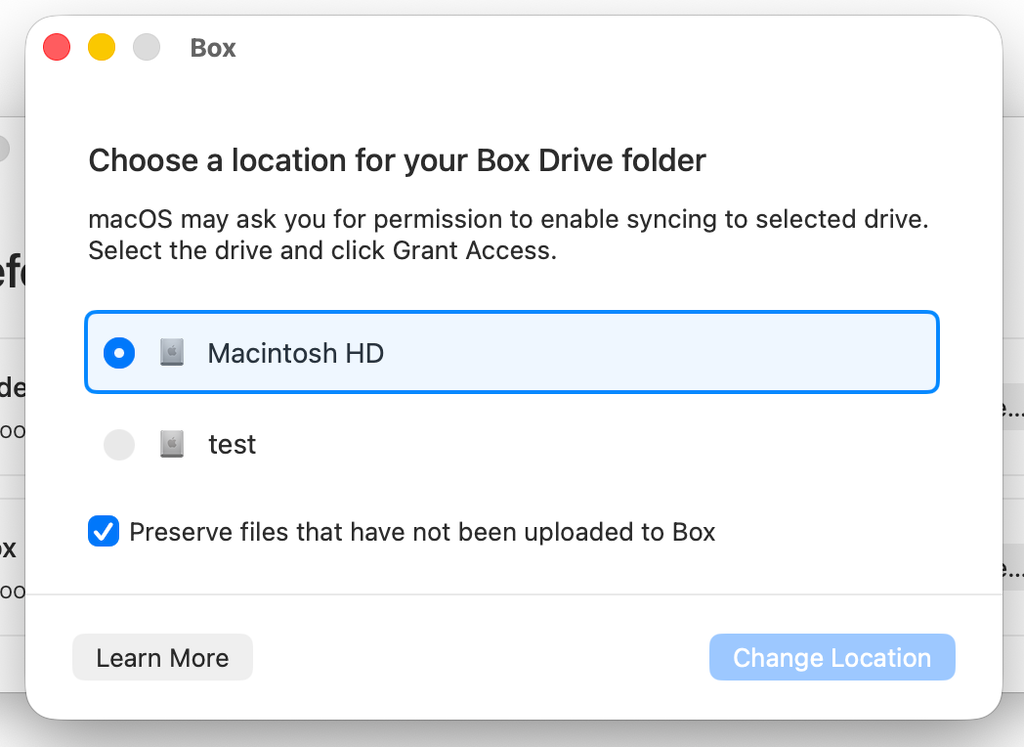The image size is (1024, 747).
Task: Click the "test" drive name text
Action: [232, 445]
